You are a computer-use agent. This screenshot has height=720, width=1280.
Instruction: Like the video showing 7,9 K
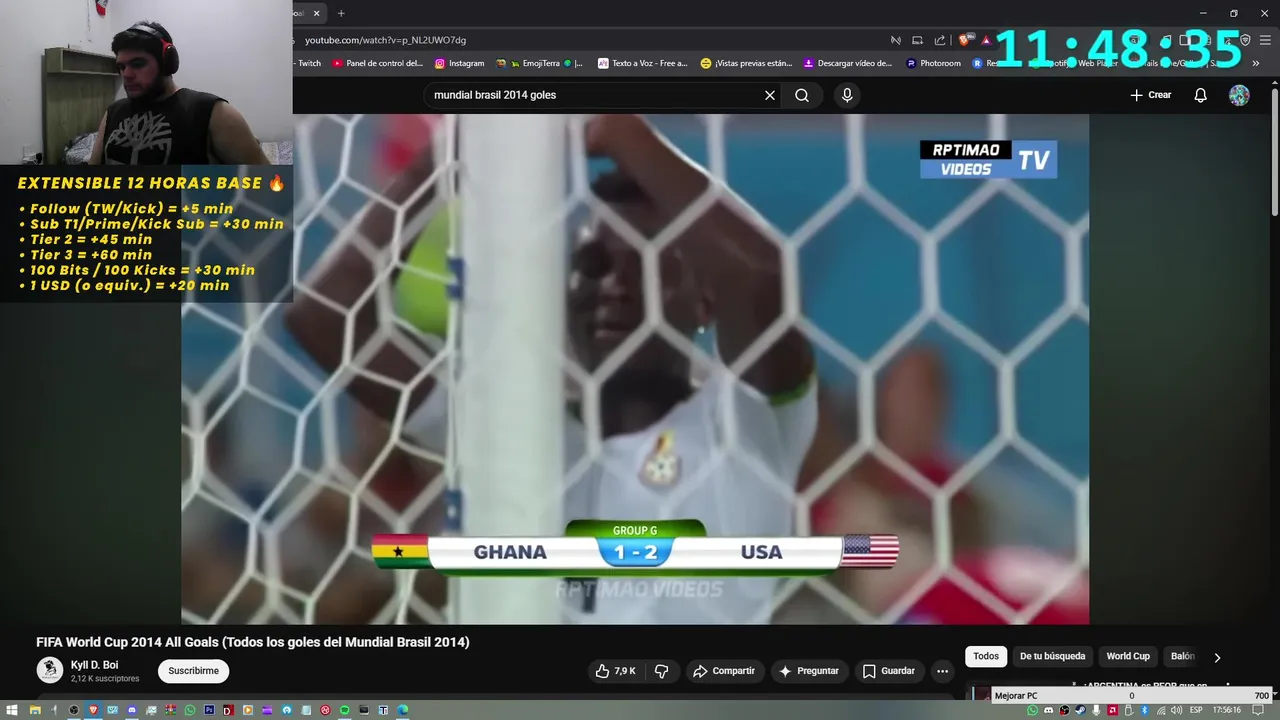(616, 671)
